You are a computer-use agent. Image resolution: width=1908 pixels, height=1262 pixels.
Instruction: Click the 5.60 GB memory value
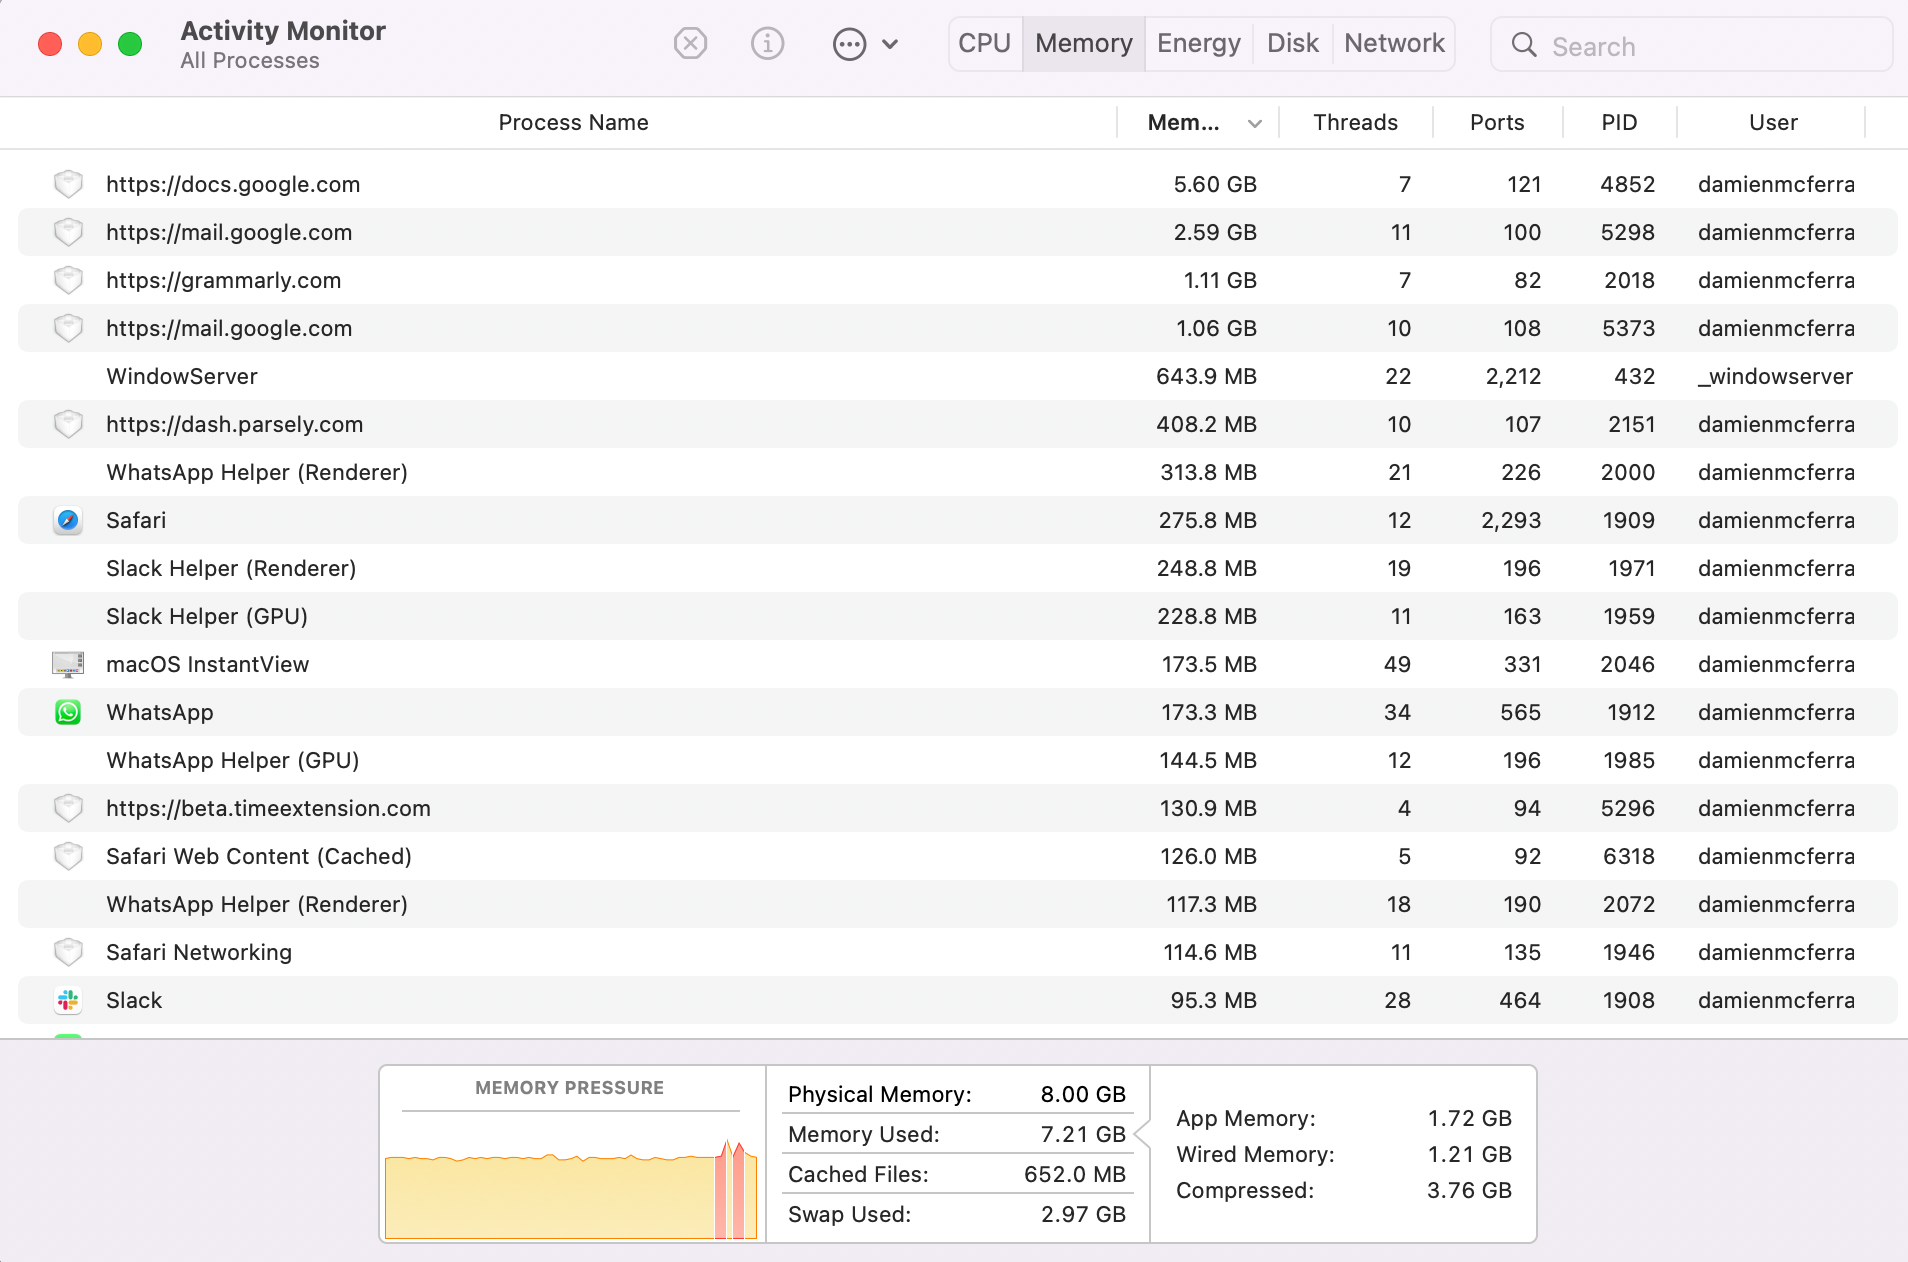1215,184
